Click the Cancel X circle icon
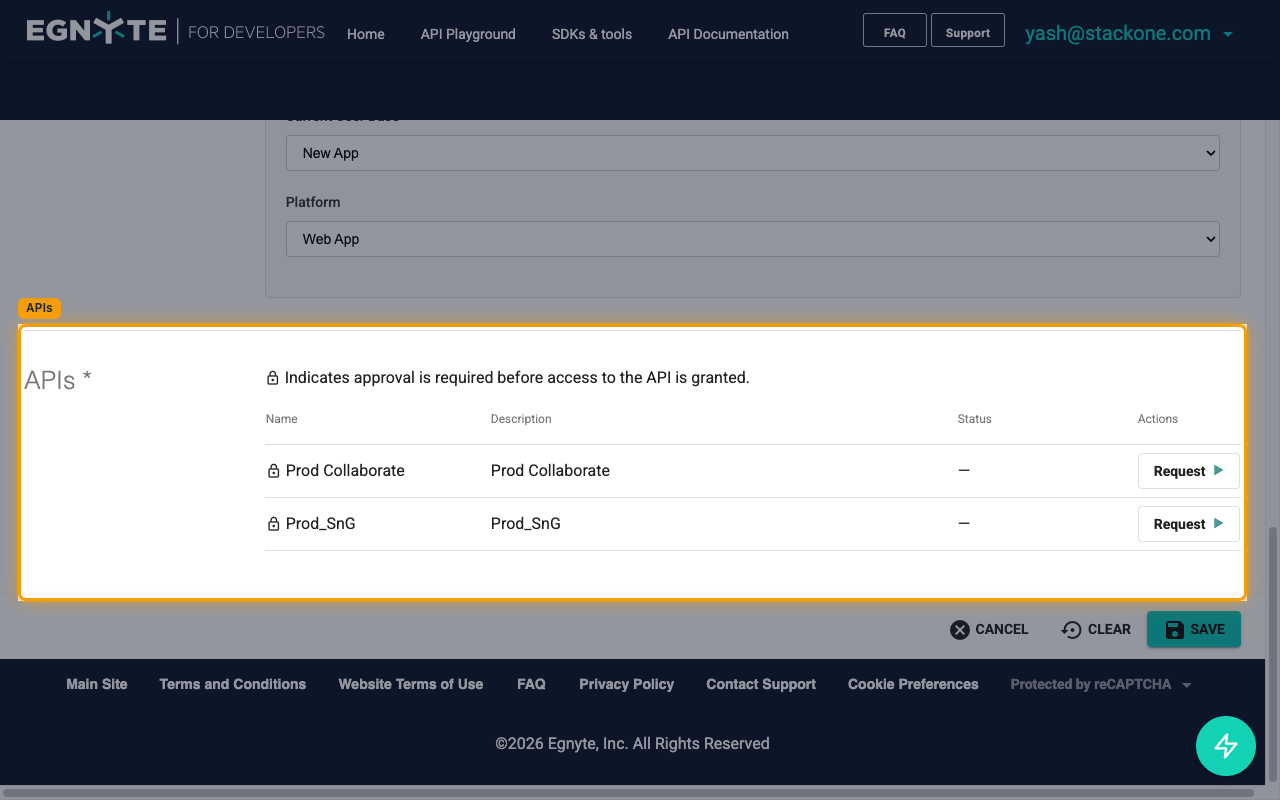Image resolution: width=1280 pixels, height=800 pixels. pos(960,629)
